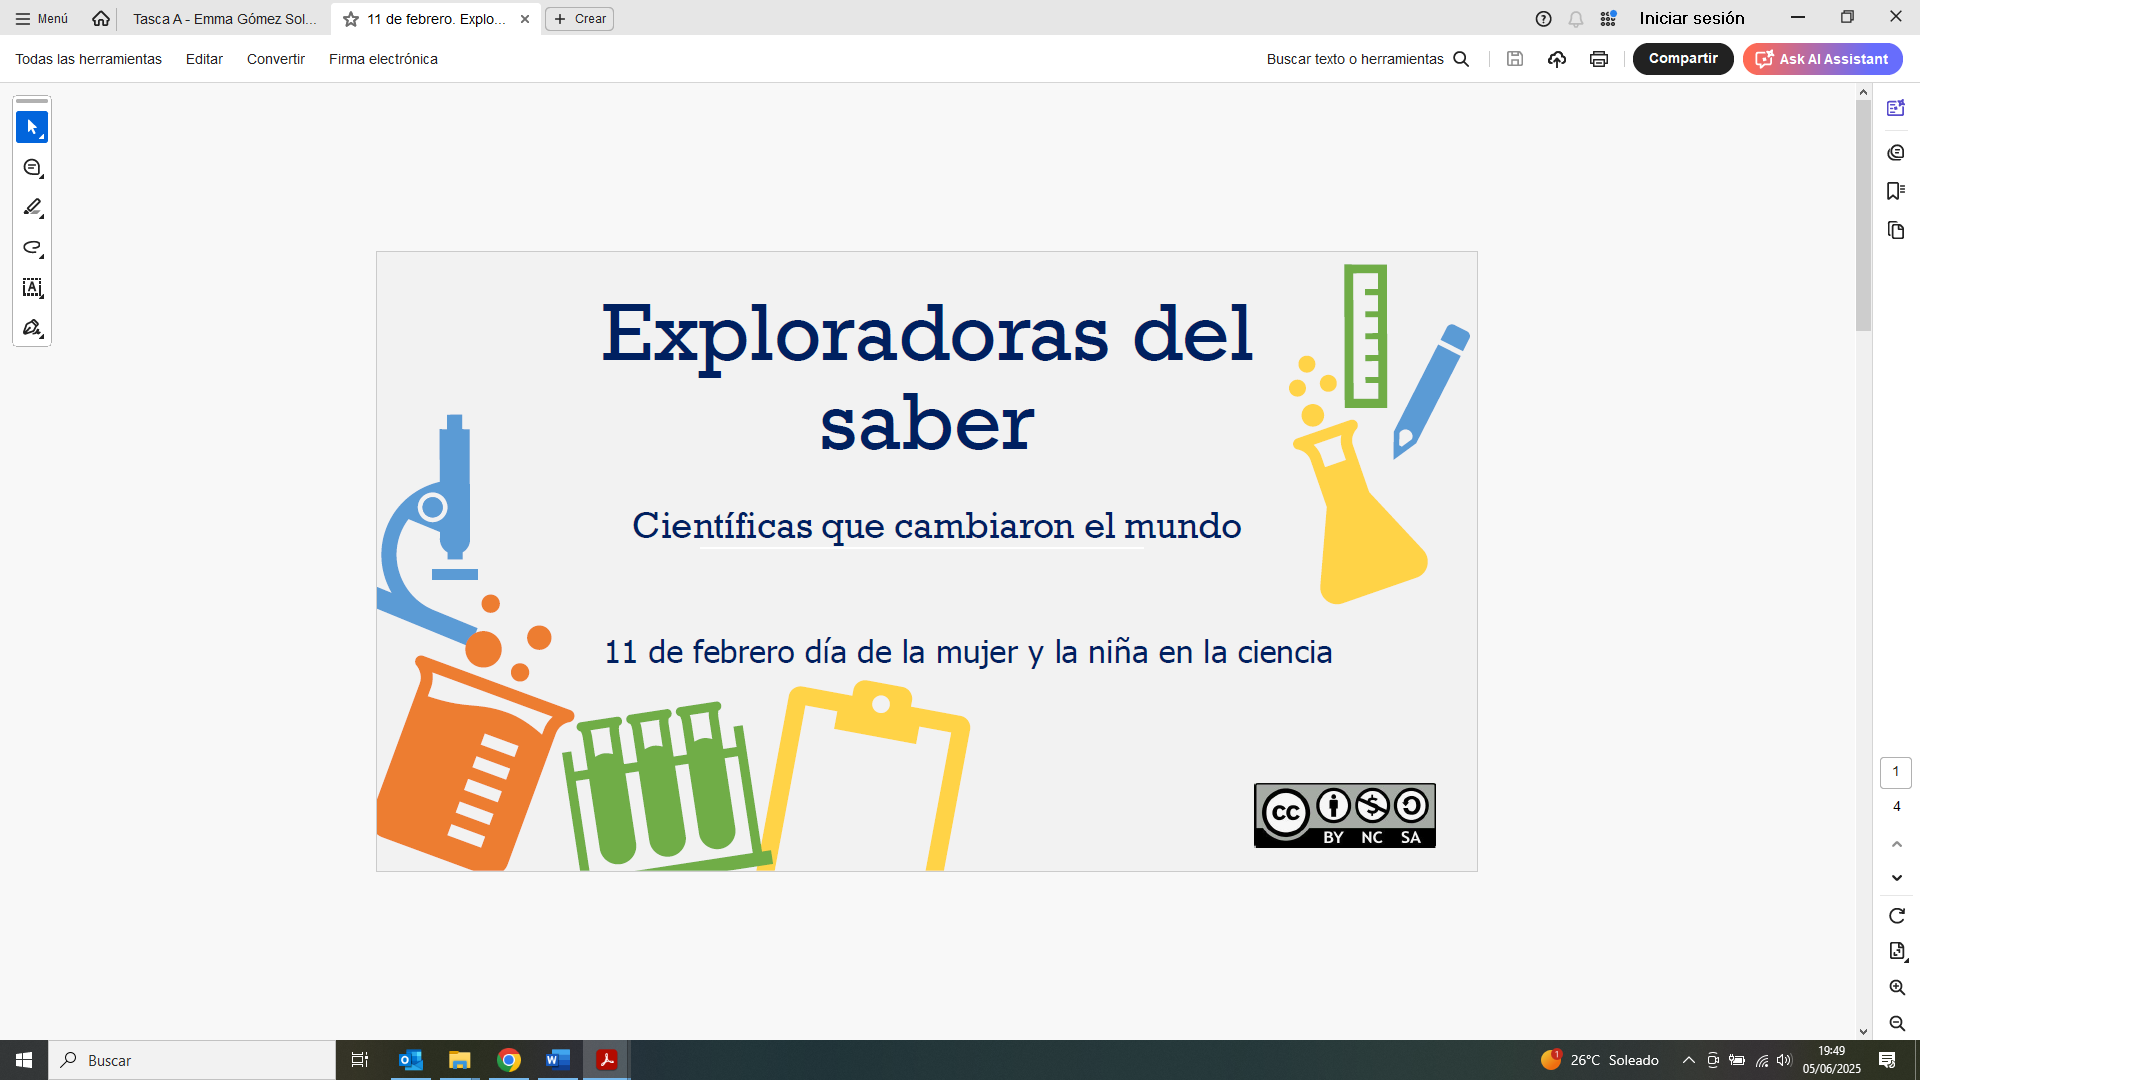Go to the next page arrow
2132x1080 pixels.
(x=1896, y=878)
